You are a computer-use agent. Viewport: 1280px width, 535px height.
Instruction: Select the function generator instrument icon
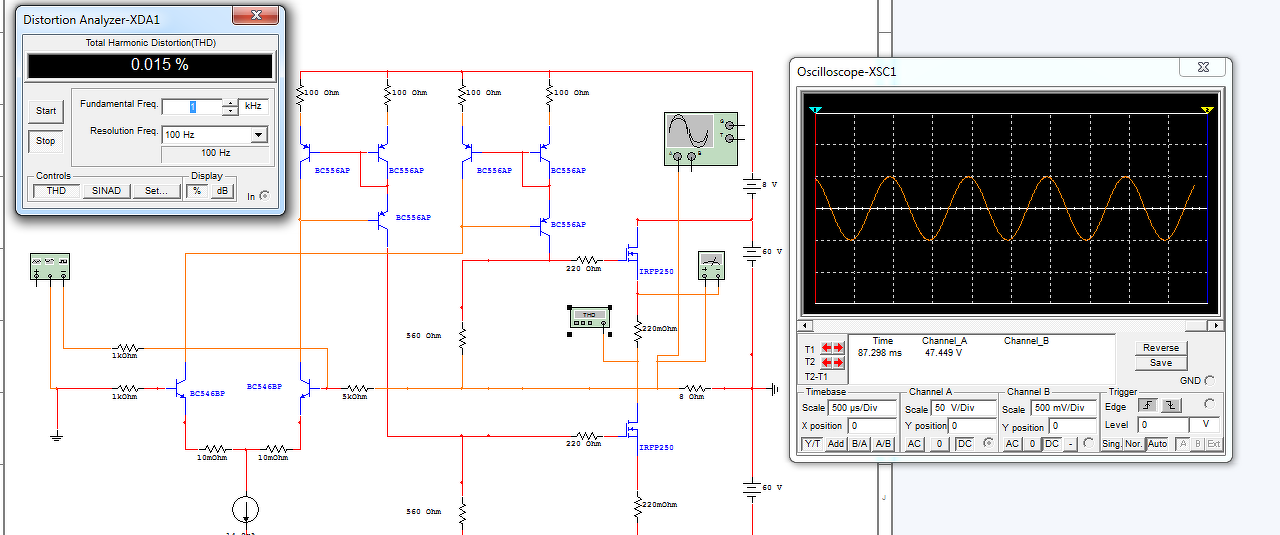[x=50, y=266]
